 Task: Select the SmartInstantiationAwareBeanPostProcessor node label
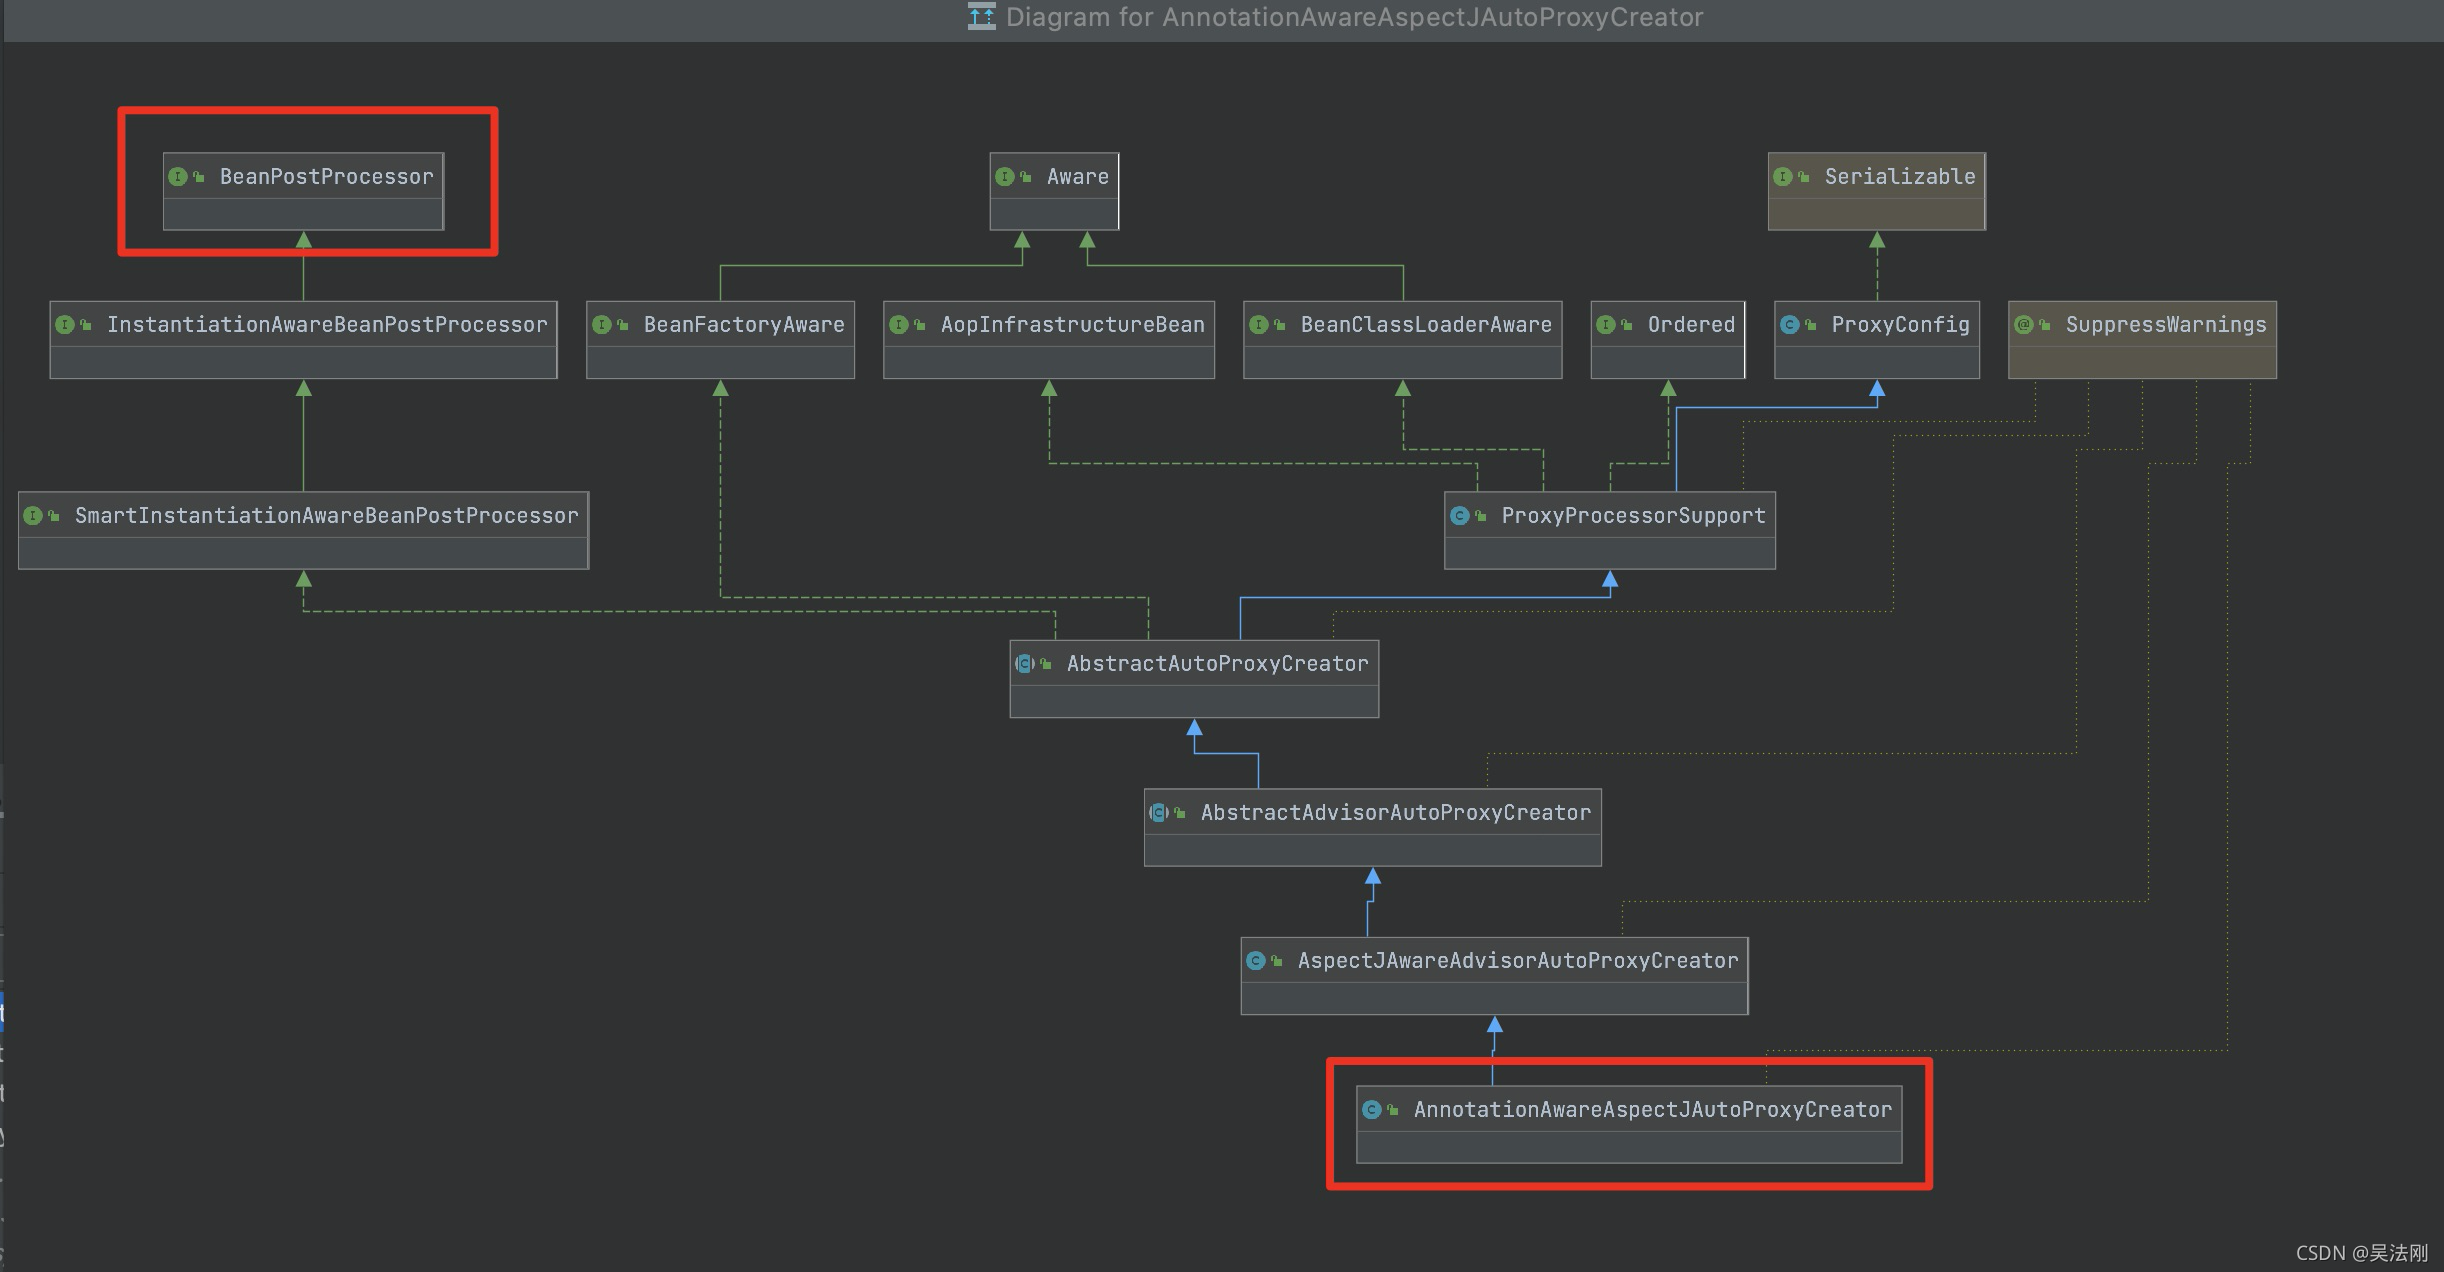click(x=326, y=516)
